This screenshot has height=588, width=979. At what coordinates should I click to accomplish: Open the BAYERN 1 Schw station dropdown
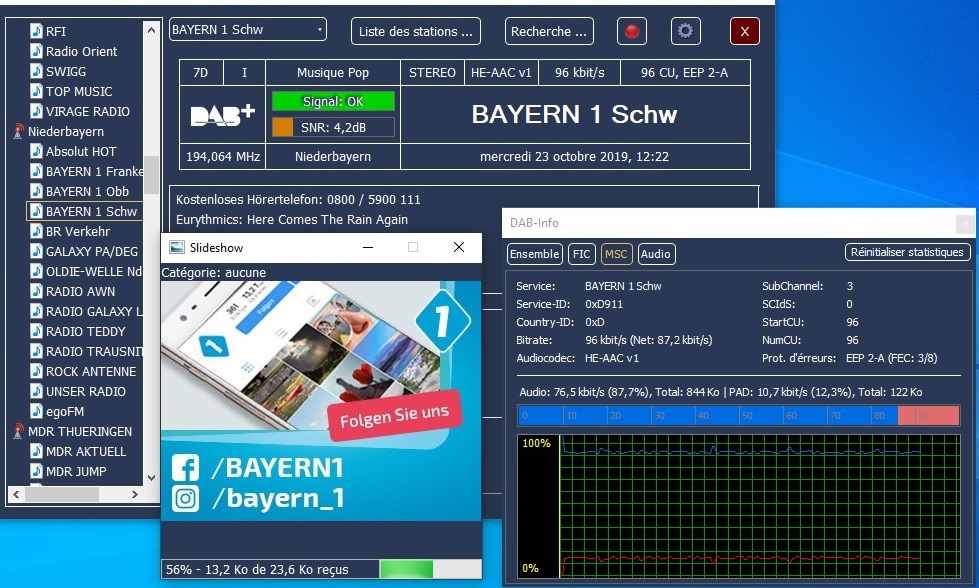248,30
